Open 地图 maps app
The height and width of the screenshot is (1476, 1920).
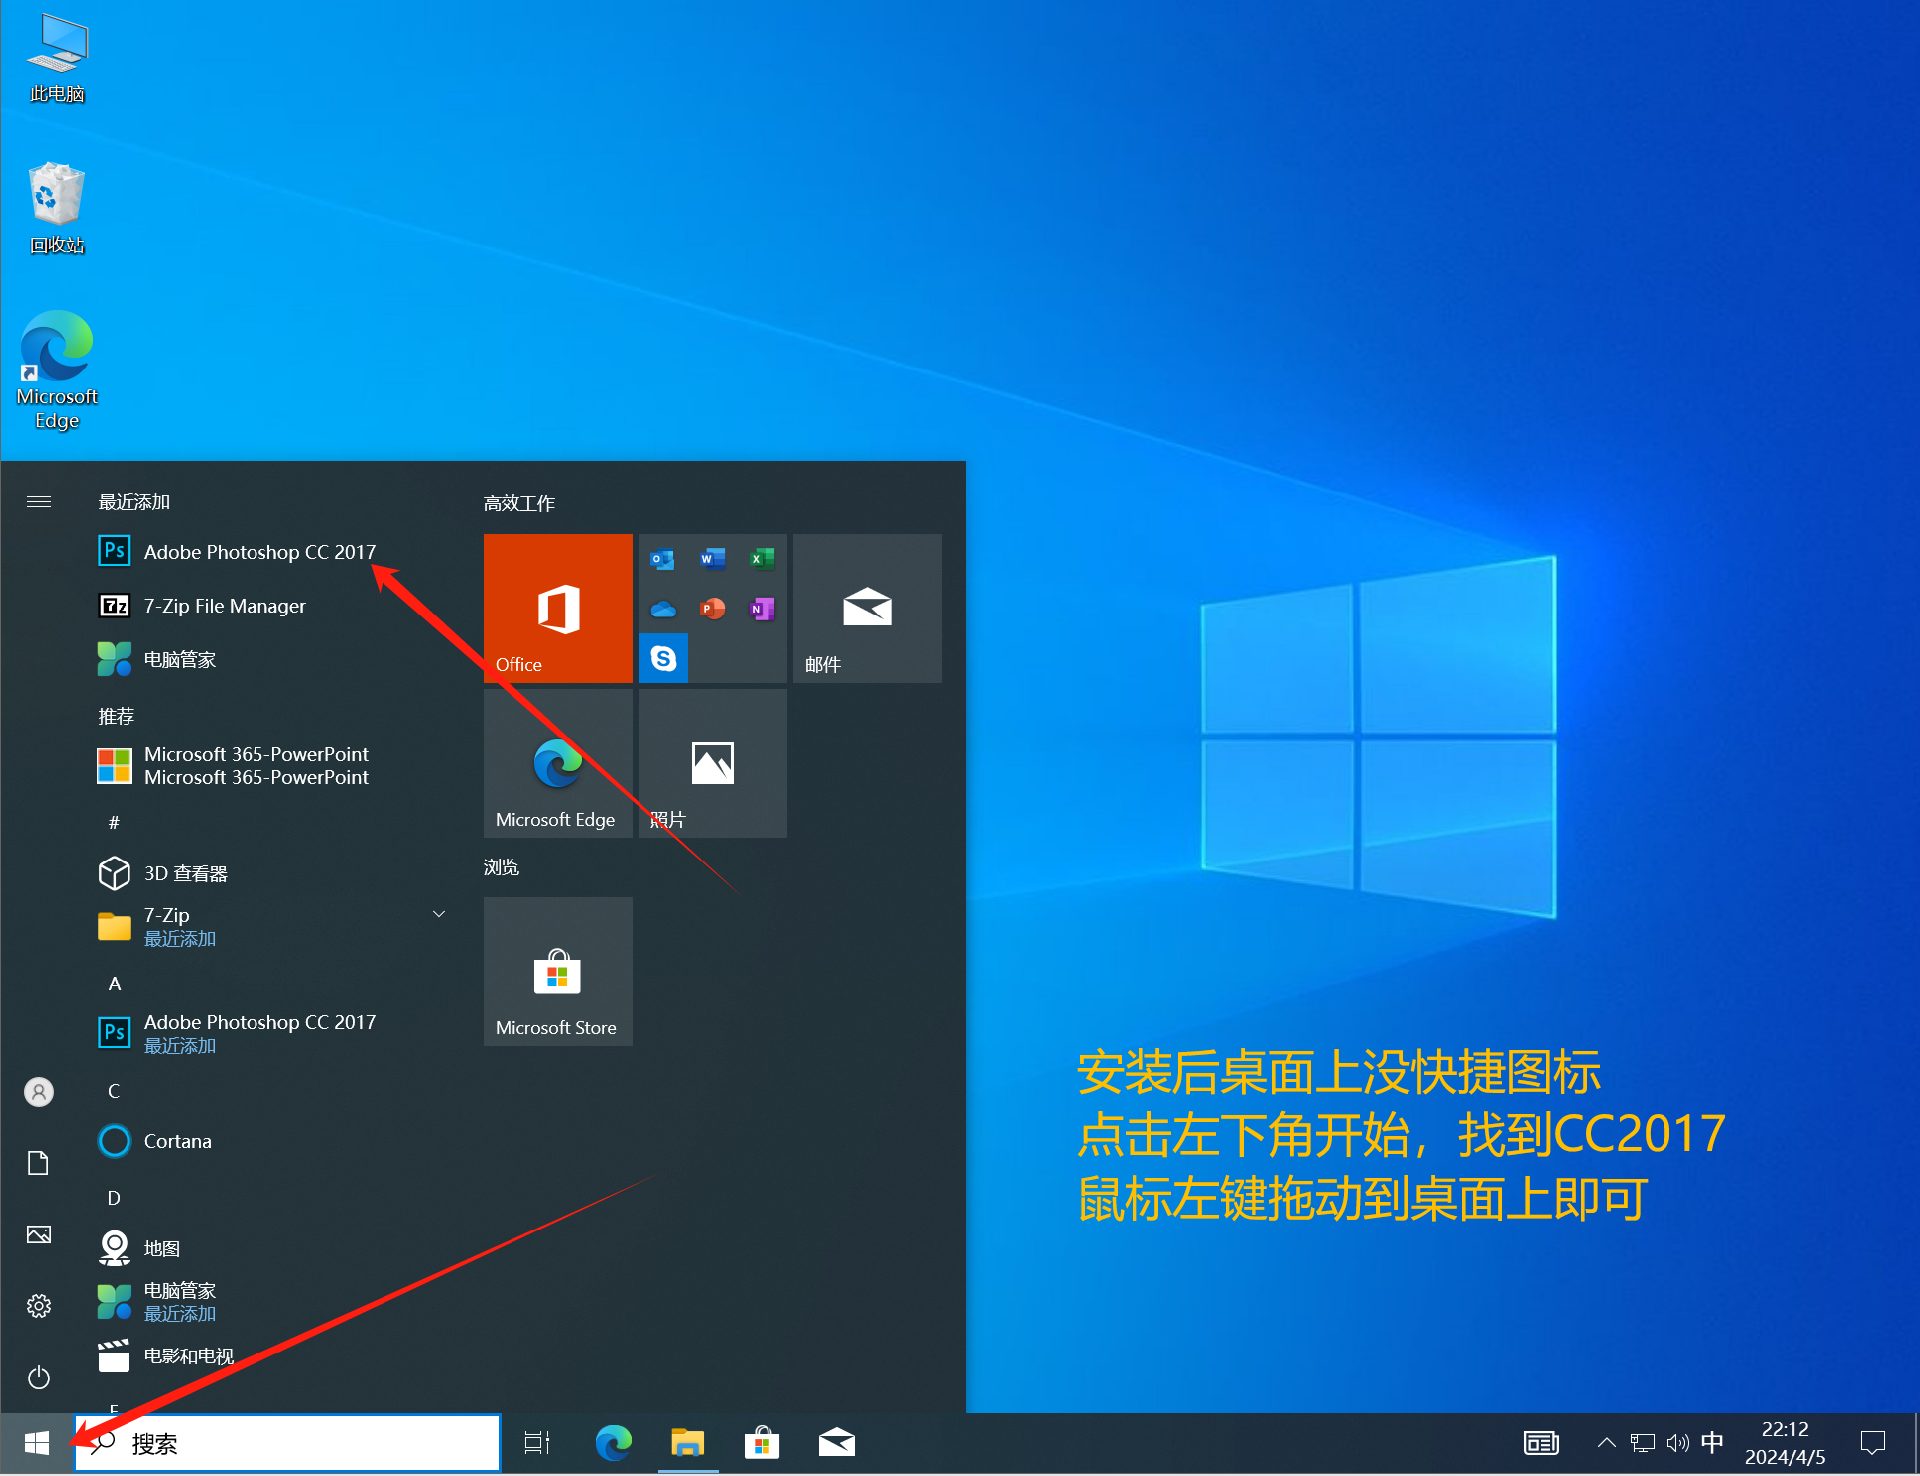pyautogui.click(x=270, y=1248)
